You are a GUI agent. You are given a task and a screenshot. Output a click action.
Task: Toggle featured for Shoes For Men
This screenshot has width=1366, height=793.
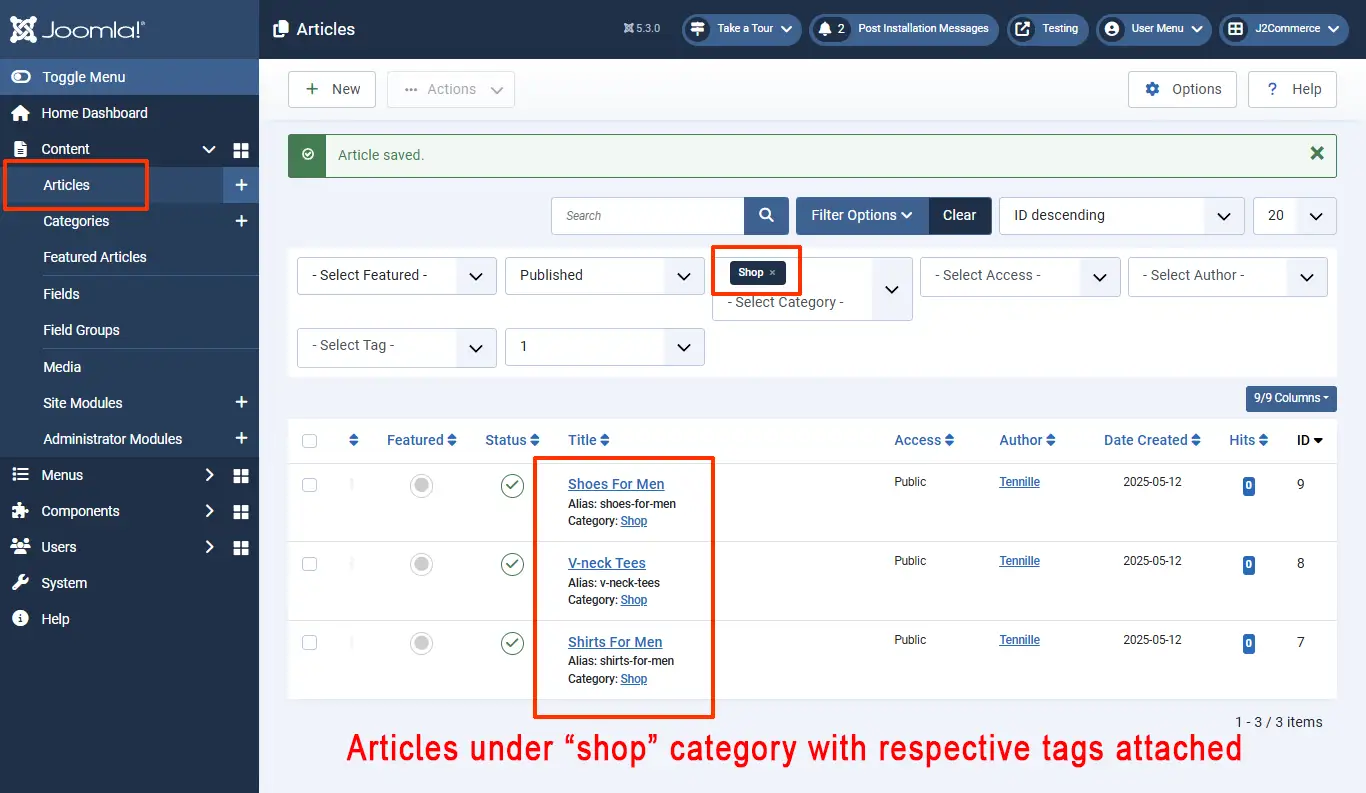tap(422, 485)
